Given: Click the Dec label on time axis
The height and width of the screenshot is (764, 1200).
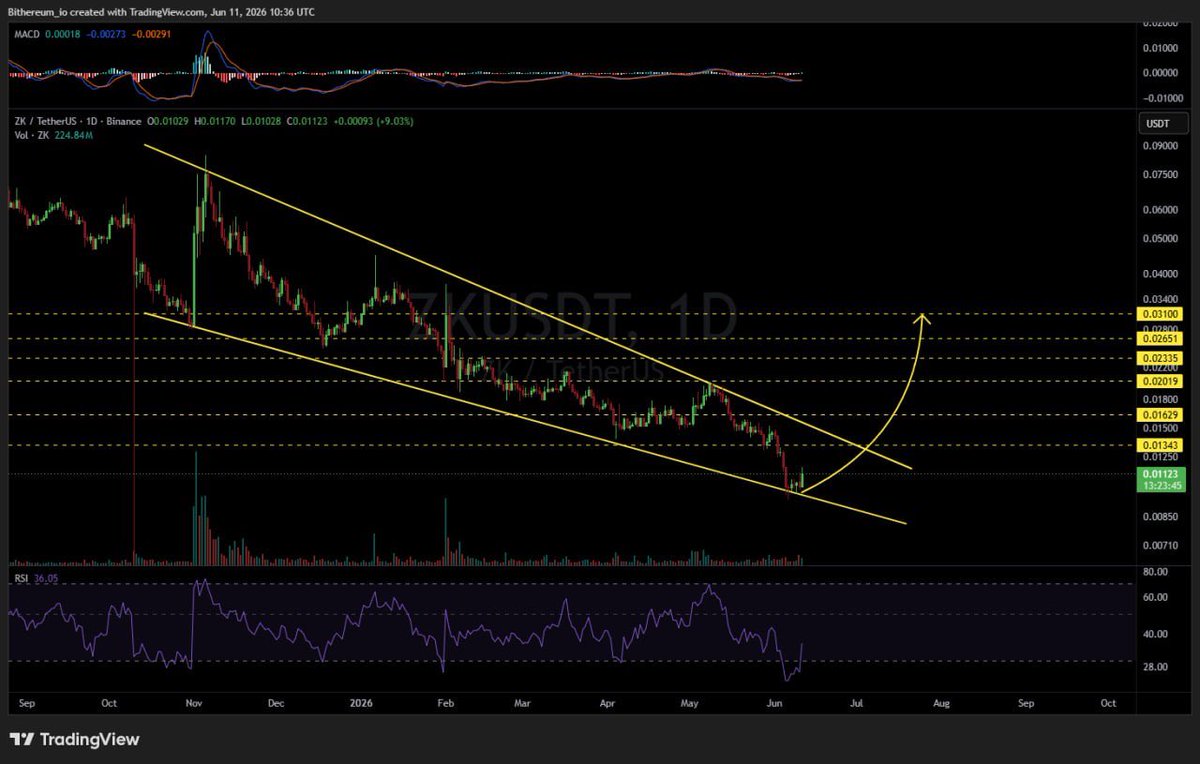Looking at the screenshot, I should [276, 704].
